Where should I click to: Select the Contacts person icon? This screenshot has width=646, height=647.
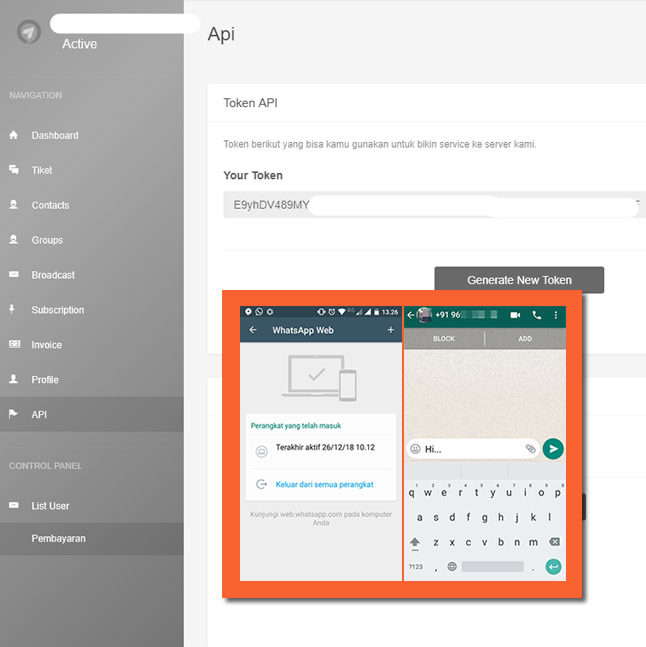click(x=14, y=205)
